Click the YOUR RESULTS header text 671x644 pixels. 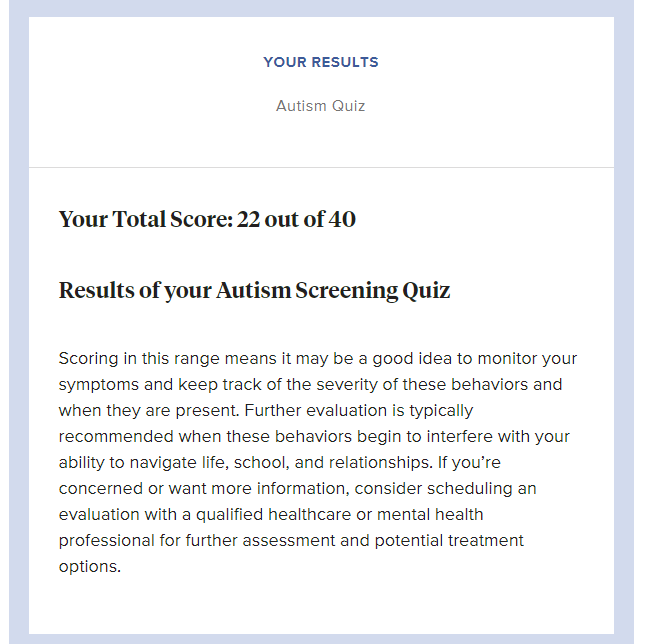(x=321, y=62)
